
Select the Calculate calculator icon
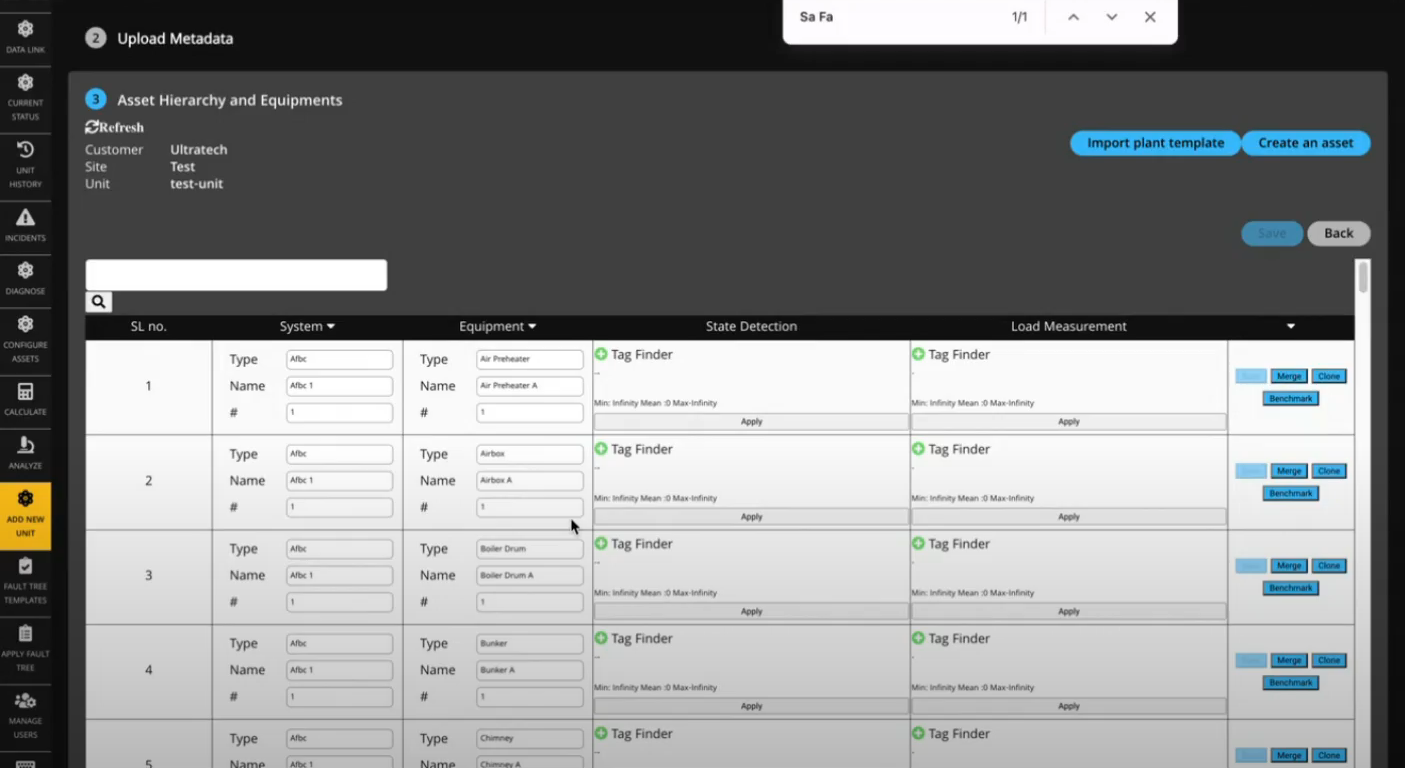[25, 398]
